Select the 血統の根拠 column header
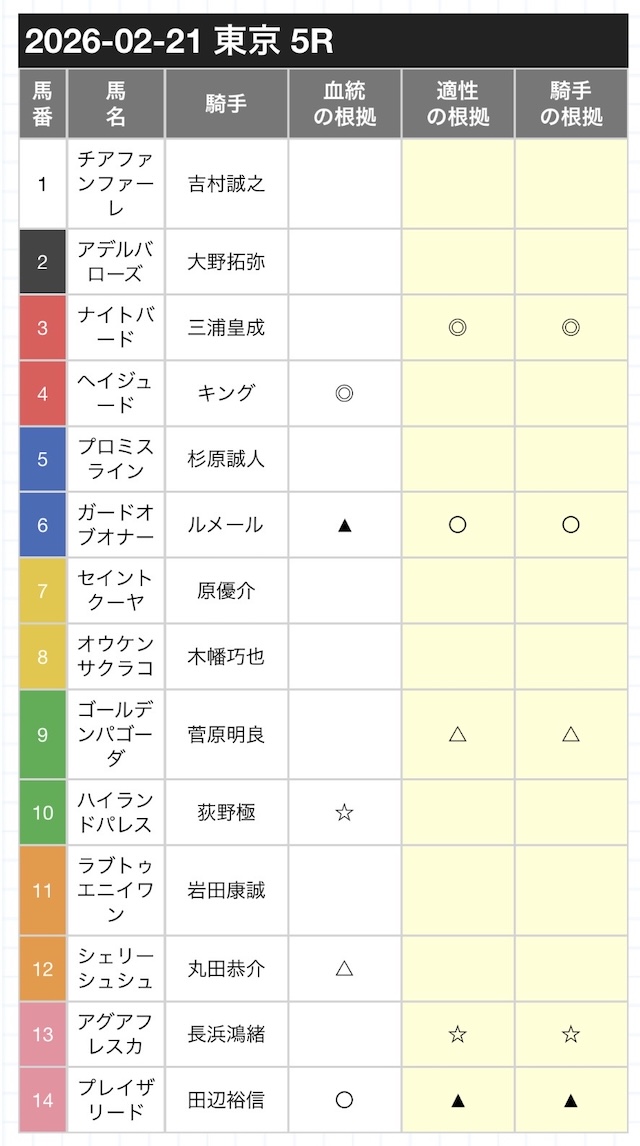The width and height of the screenshot is (640, 1146). pos(344,103)
